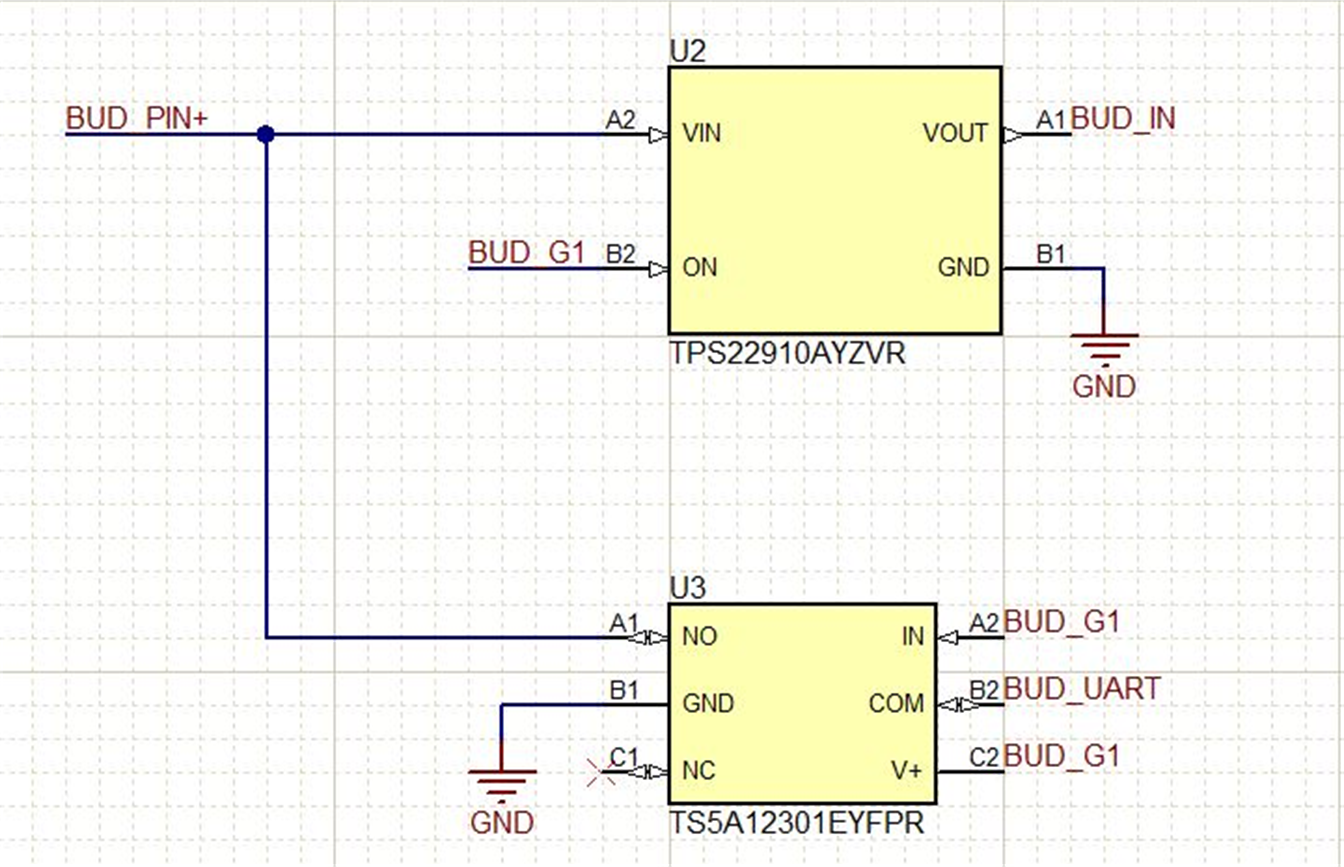Click the junction dot on the BUD_PIN+ wire

click(265, 134)
